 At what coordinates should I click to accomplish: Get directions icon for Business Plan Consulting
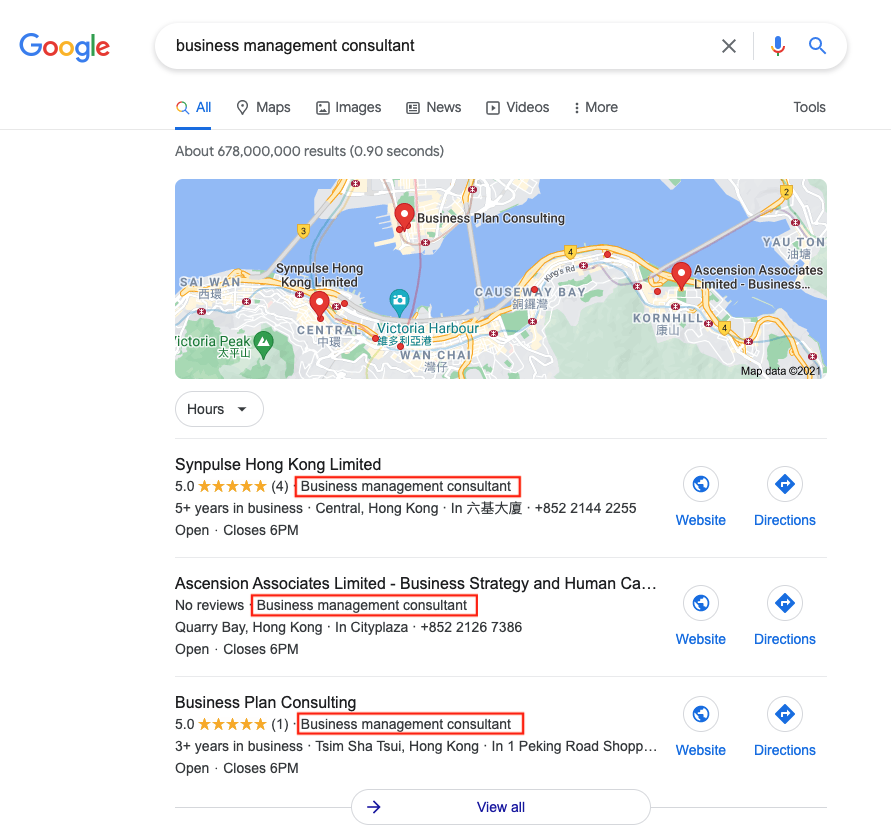pos(784,715)
